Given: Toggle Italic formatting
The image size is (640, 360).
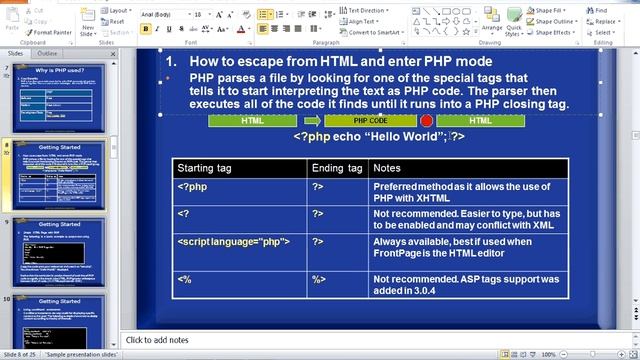Looking at the screenshot, I should pos(157,29).
